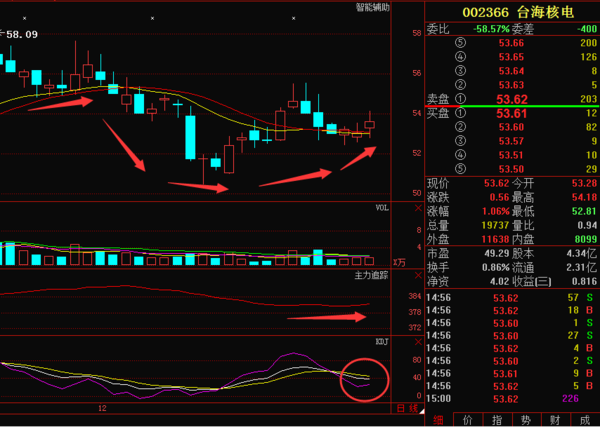The image size is (600, 427).
Task: Select buy level 5 price 53.50
Action: 511,169
